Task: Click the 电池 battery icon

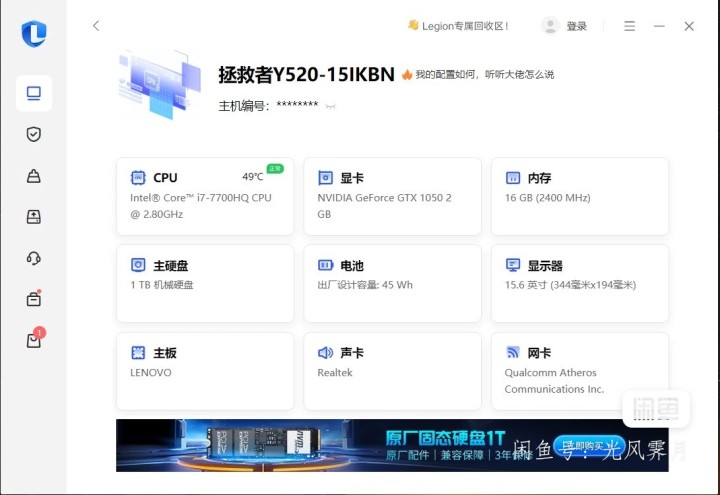Action: tap(326, 265)
